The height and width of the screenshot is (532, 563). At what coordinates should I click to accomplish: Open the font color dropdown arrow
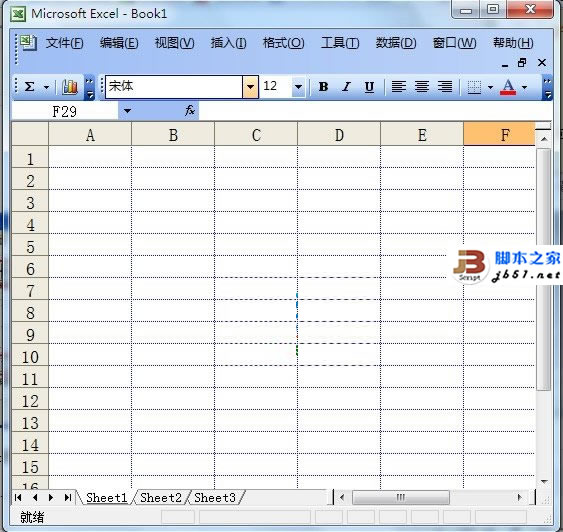[x=525, y=87]
